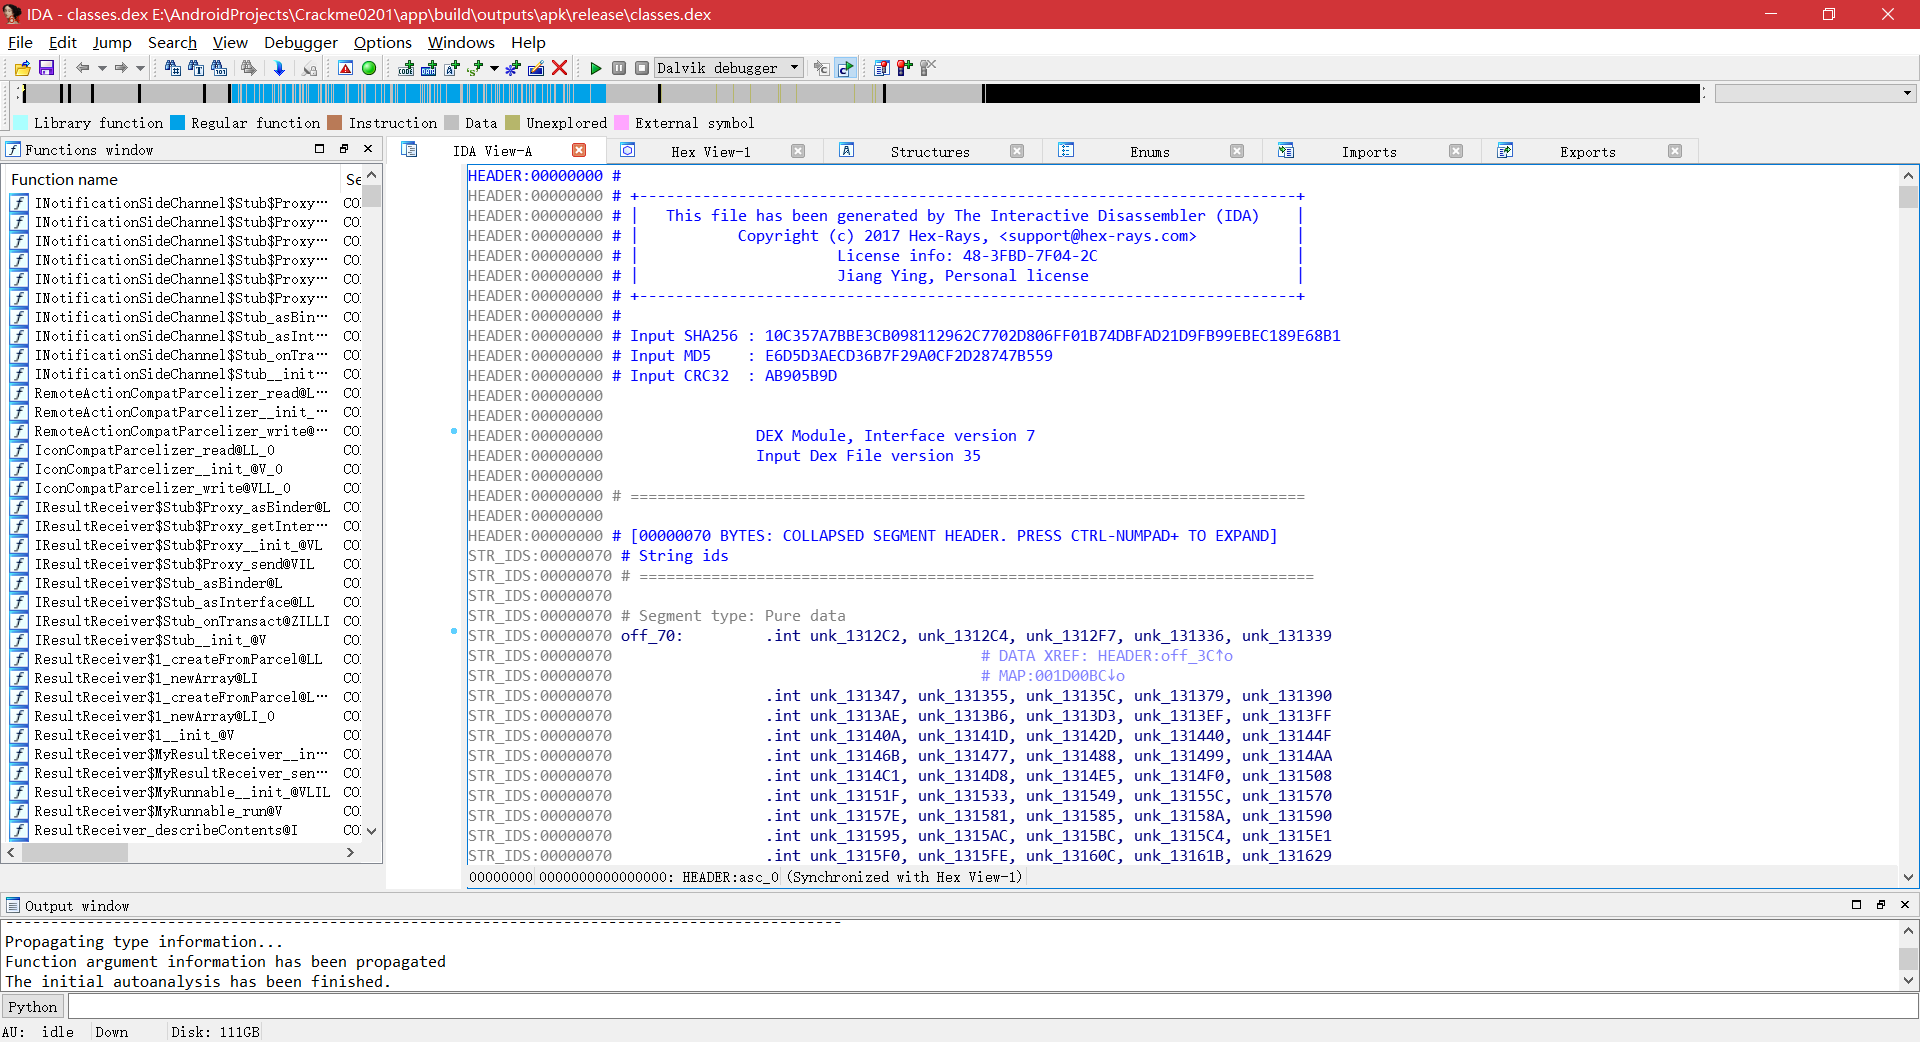Switch to the Exports tab
The height and width of the screenshot is (1042, 1920).
[x=1588, y=152]
